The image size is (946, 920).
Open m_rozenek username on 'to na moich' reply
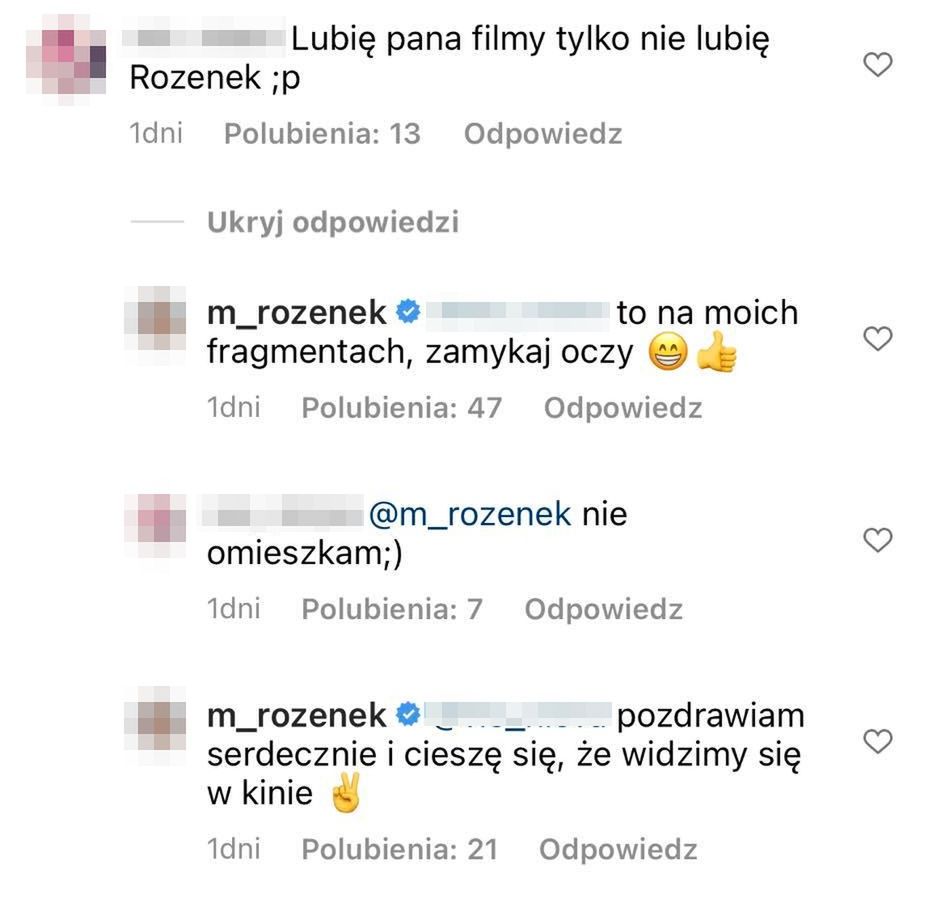click(296, 312)
